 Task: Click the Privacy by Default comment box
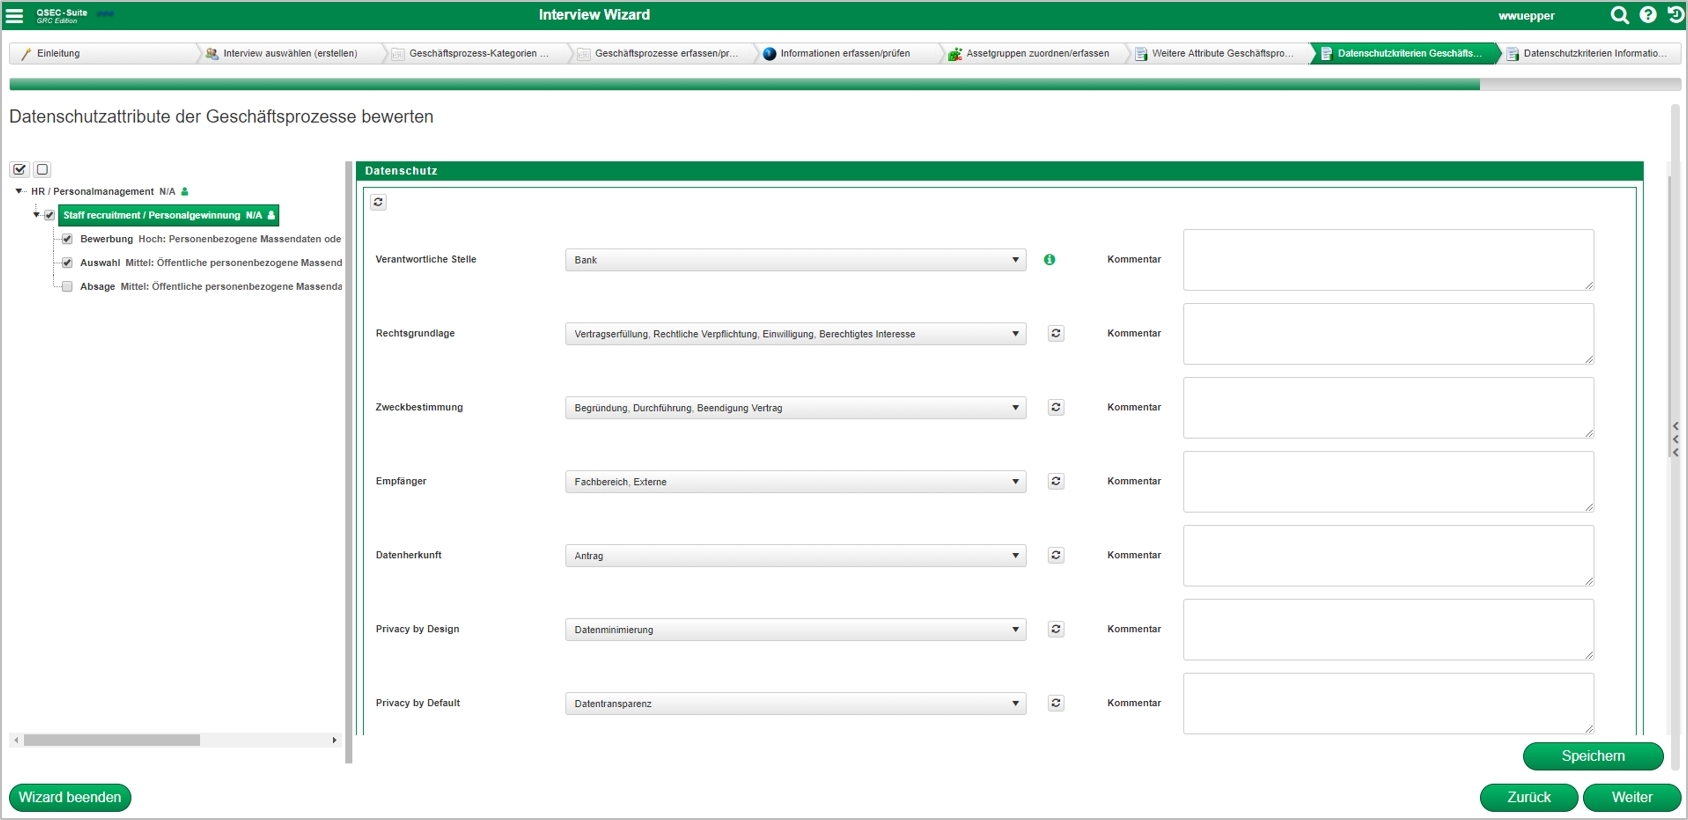click(x=1388, y=704)
